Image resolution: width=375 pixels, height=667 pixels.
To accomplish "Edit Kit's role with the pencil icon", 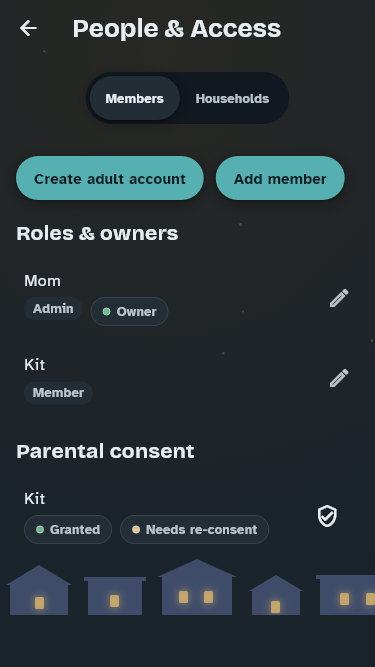I will tap(339, 378).
